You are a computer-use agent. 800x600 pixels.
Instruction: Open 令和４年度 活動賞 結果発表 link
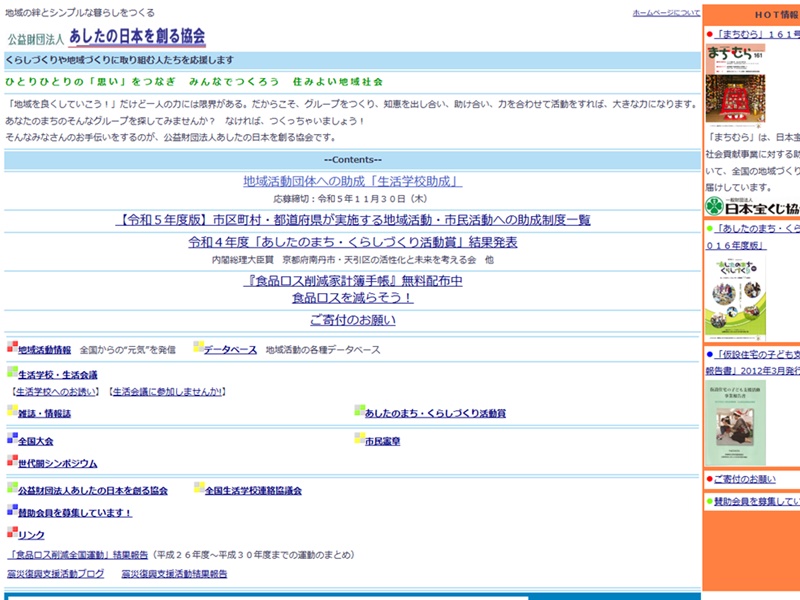353,242
